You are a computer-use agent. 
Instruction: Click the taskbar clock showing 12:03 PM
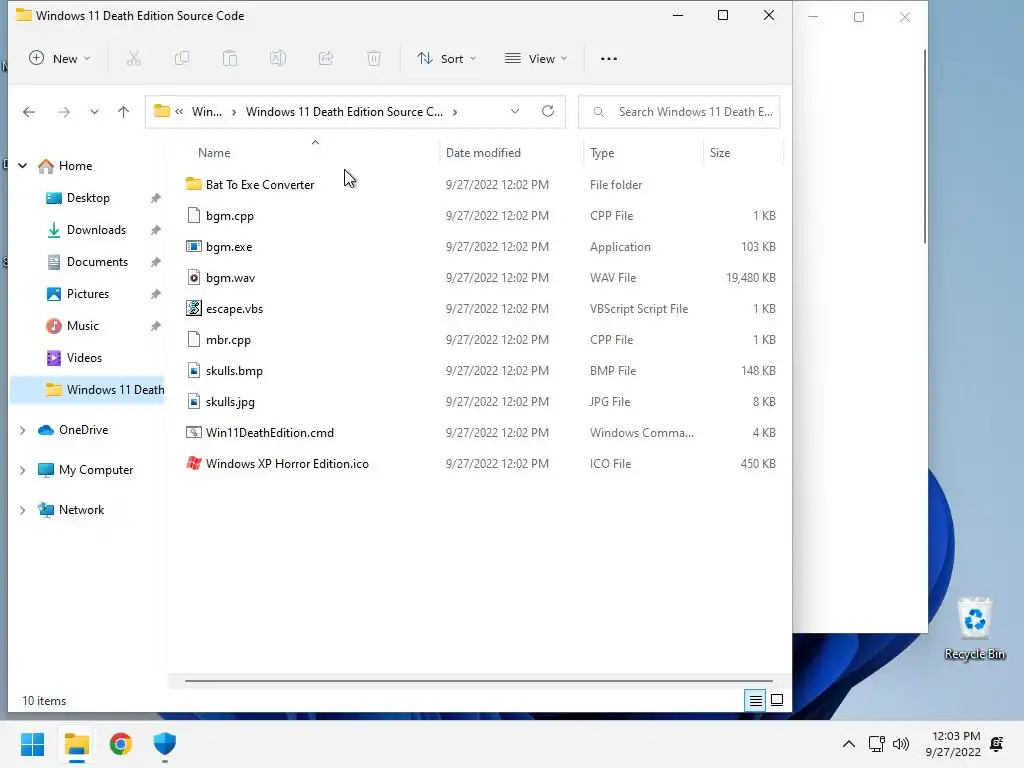[x=953, y=744]
